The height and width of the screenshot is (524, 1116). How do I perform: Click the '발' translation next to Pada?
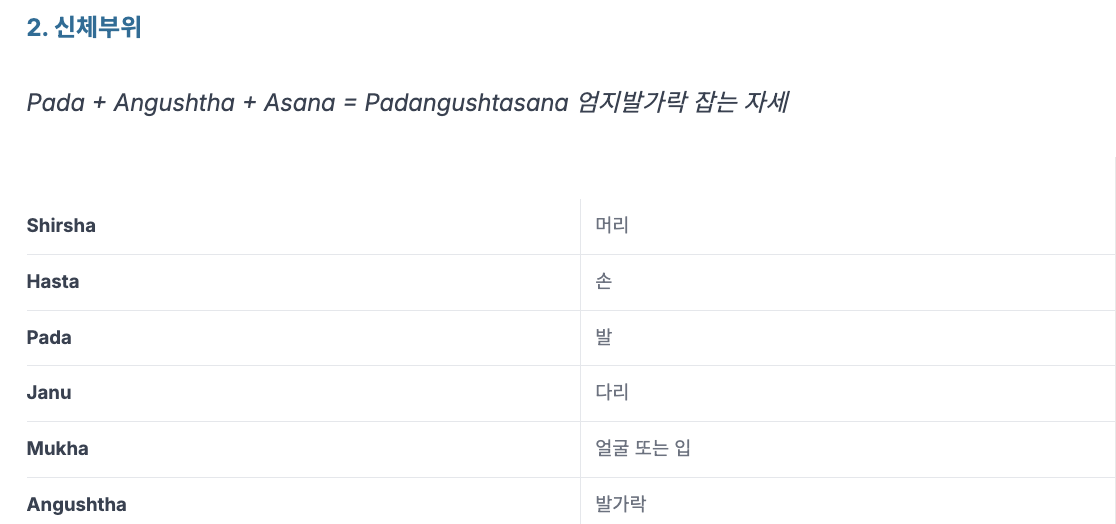coord(604,337)
